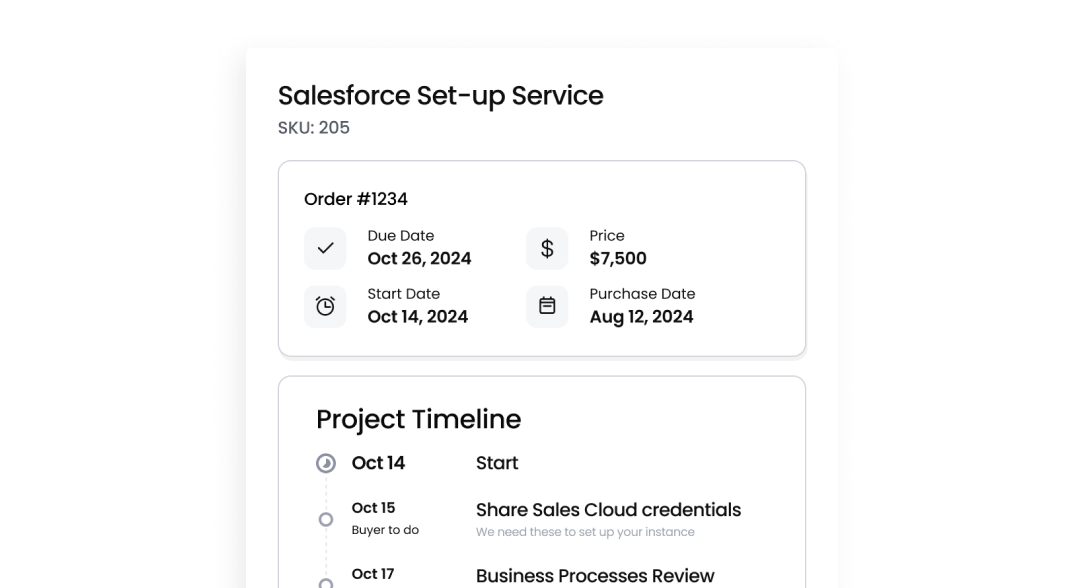Select the Oct 15 timeline circle marker
Screen dimensions: 1084x588
pos(326,519)
